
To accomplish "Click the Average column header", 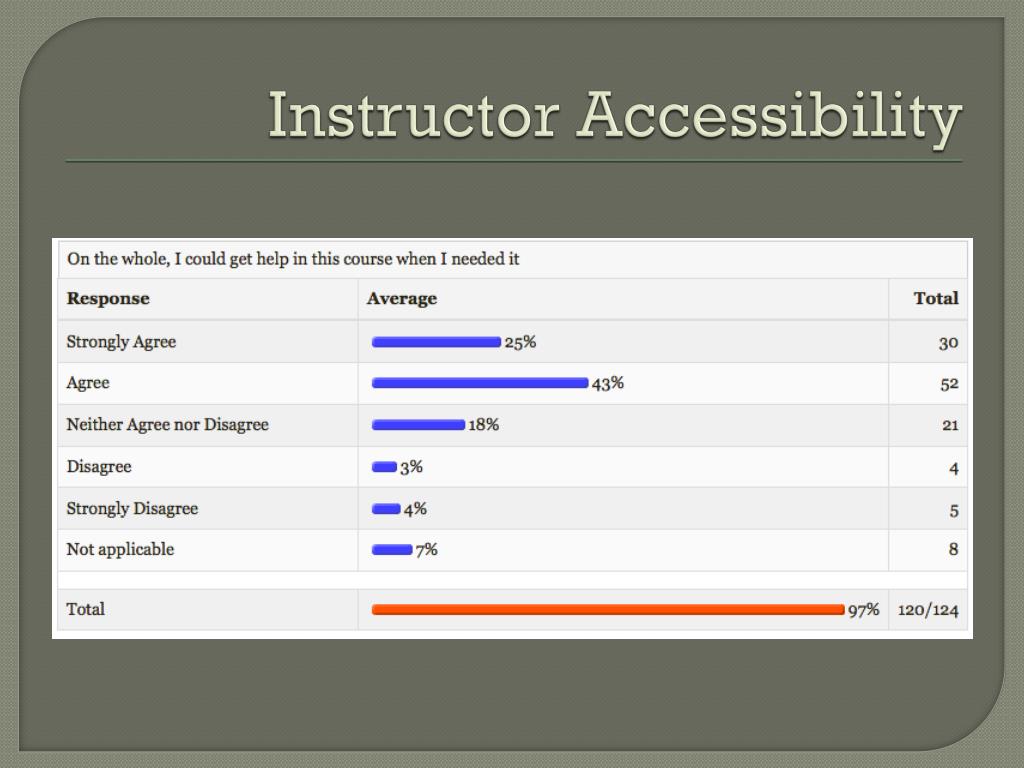I will coord(402,298).
